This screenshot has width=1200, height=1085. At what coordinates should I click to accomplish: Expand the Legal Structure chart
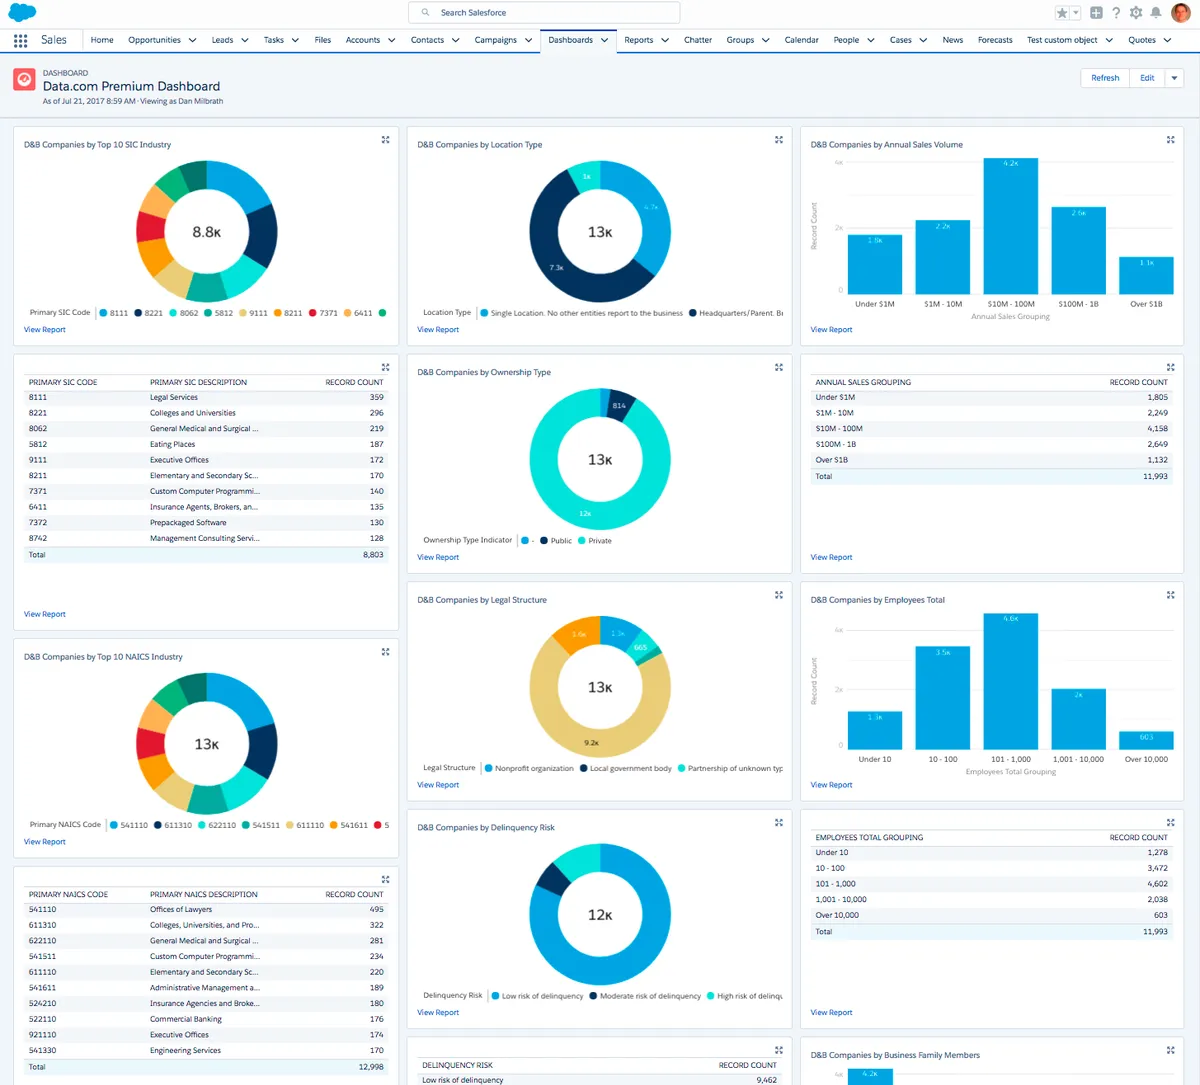pyautogui.click(x=779, y=595)
